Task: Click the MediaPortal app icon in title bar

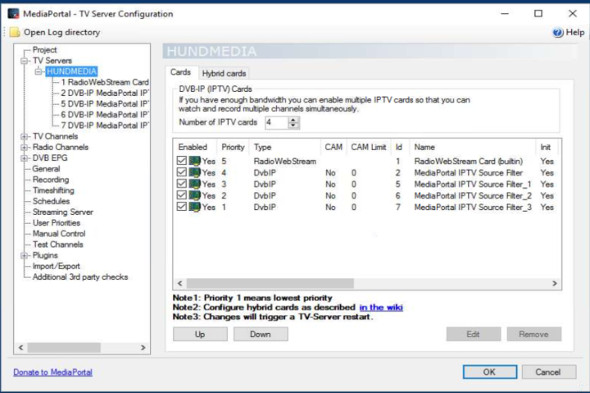Action: pos(14,14)
